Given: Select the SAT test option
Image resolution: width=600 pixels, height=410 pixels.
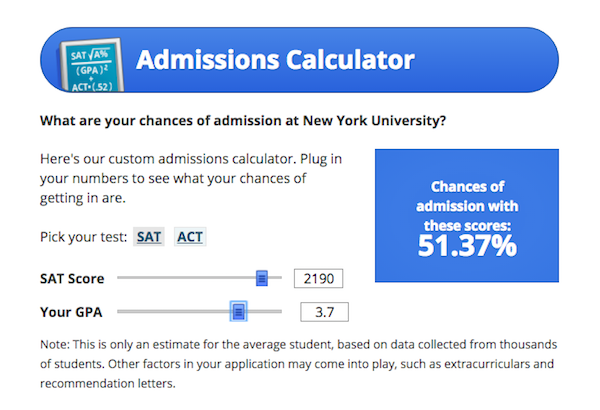Looking at the screenshot, I should (149, 237).
